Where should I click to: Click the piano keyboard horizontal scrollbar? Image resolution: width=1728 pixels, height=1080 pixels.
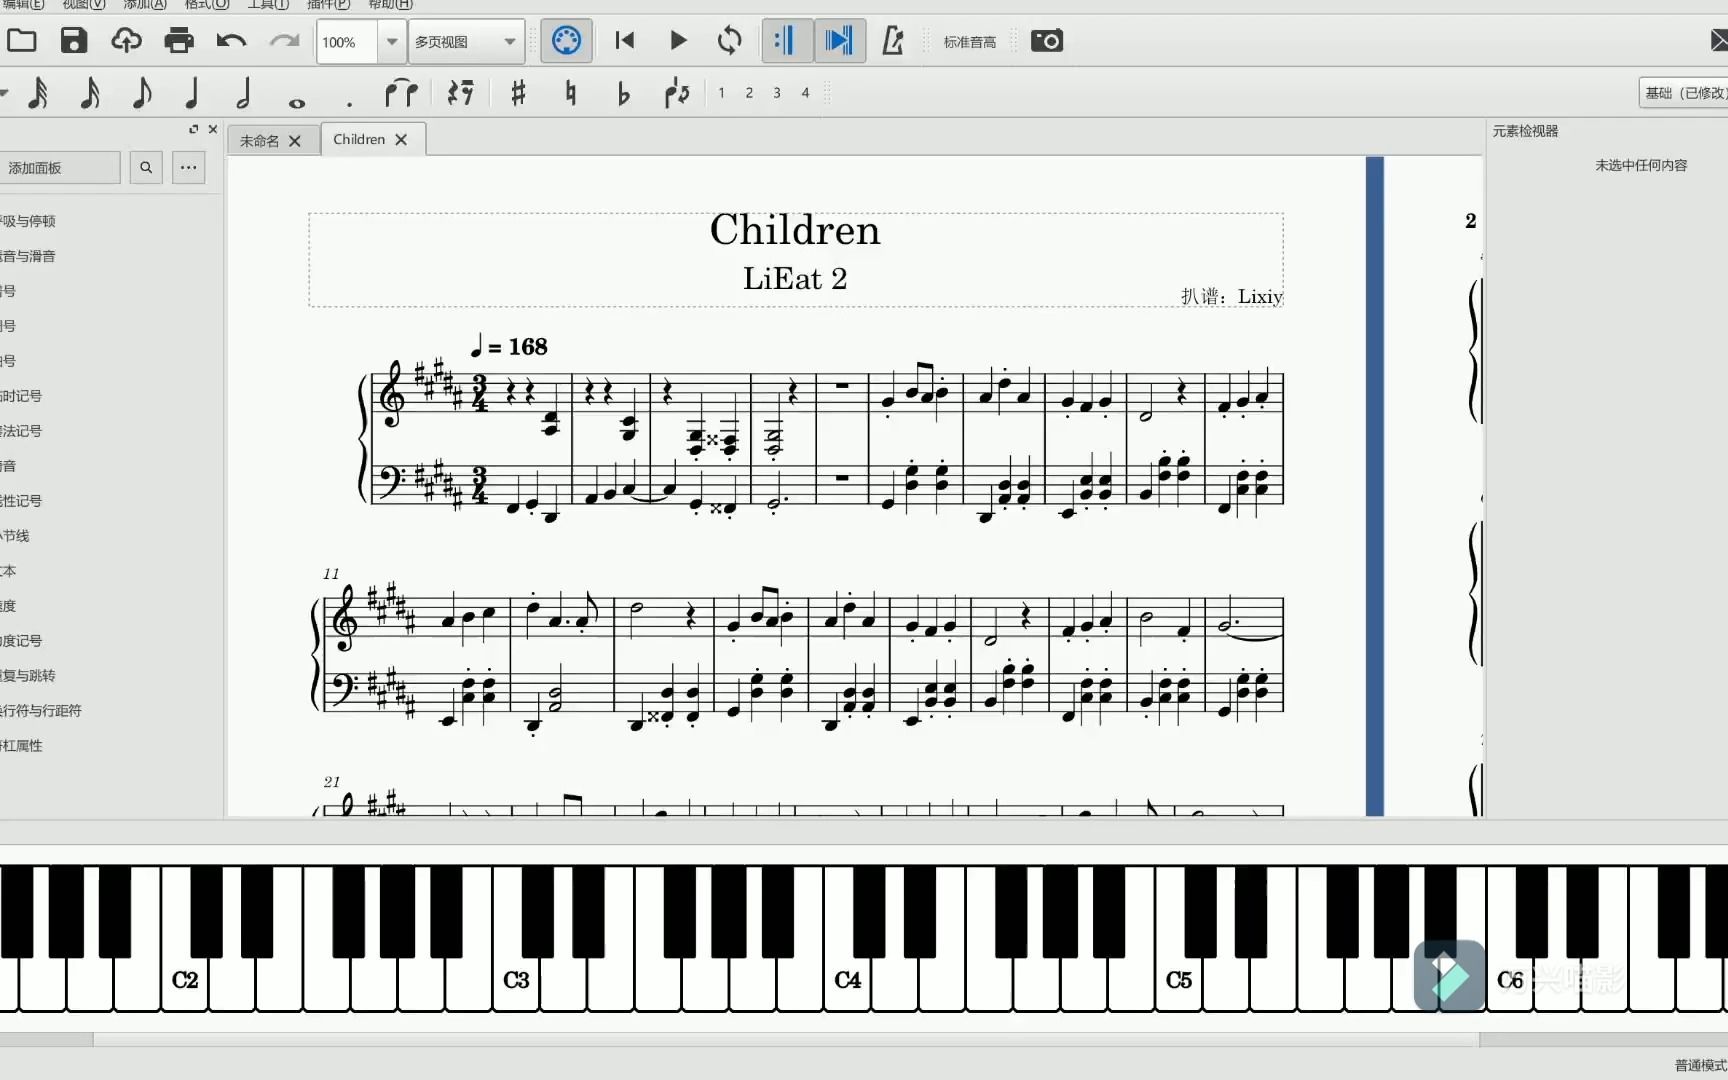pyautogui.click(x=786, y=1039)
